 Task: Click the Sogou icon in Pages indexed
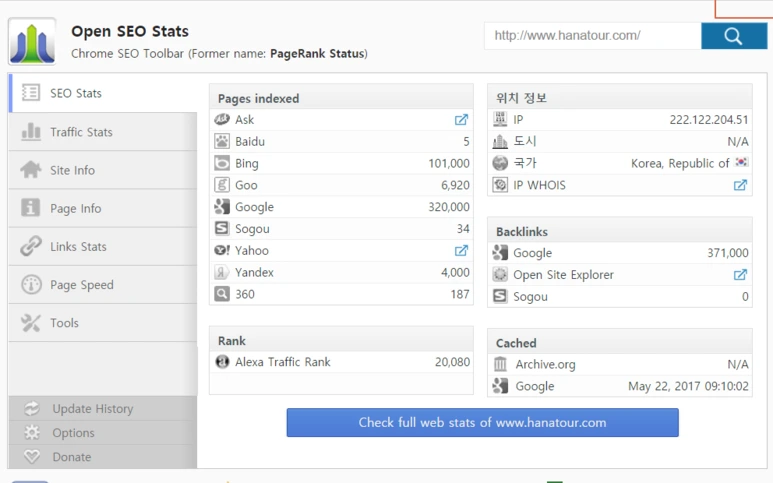click(222, 228)
